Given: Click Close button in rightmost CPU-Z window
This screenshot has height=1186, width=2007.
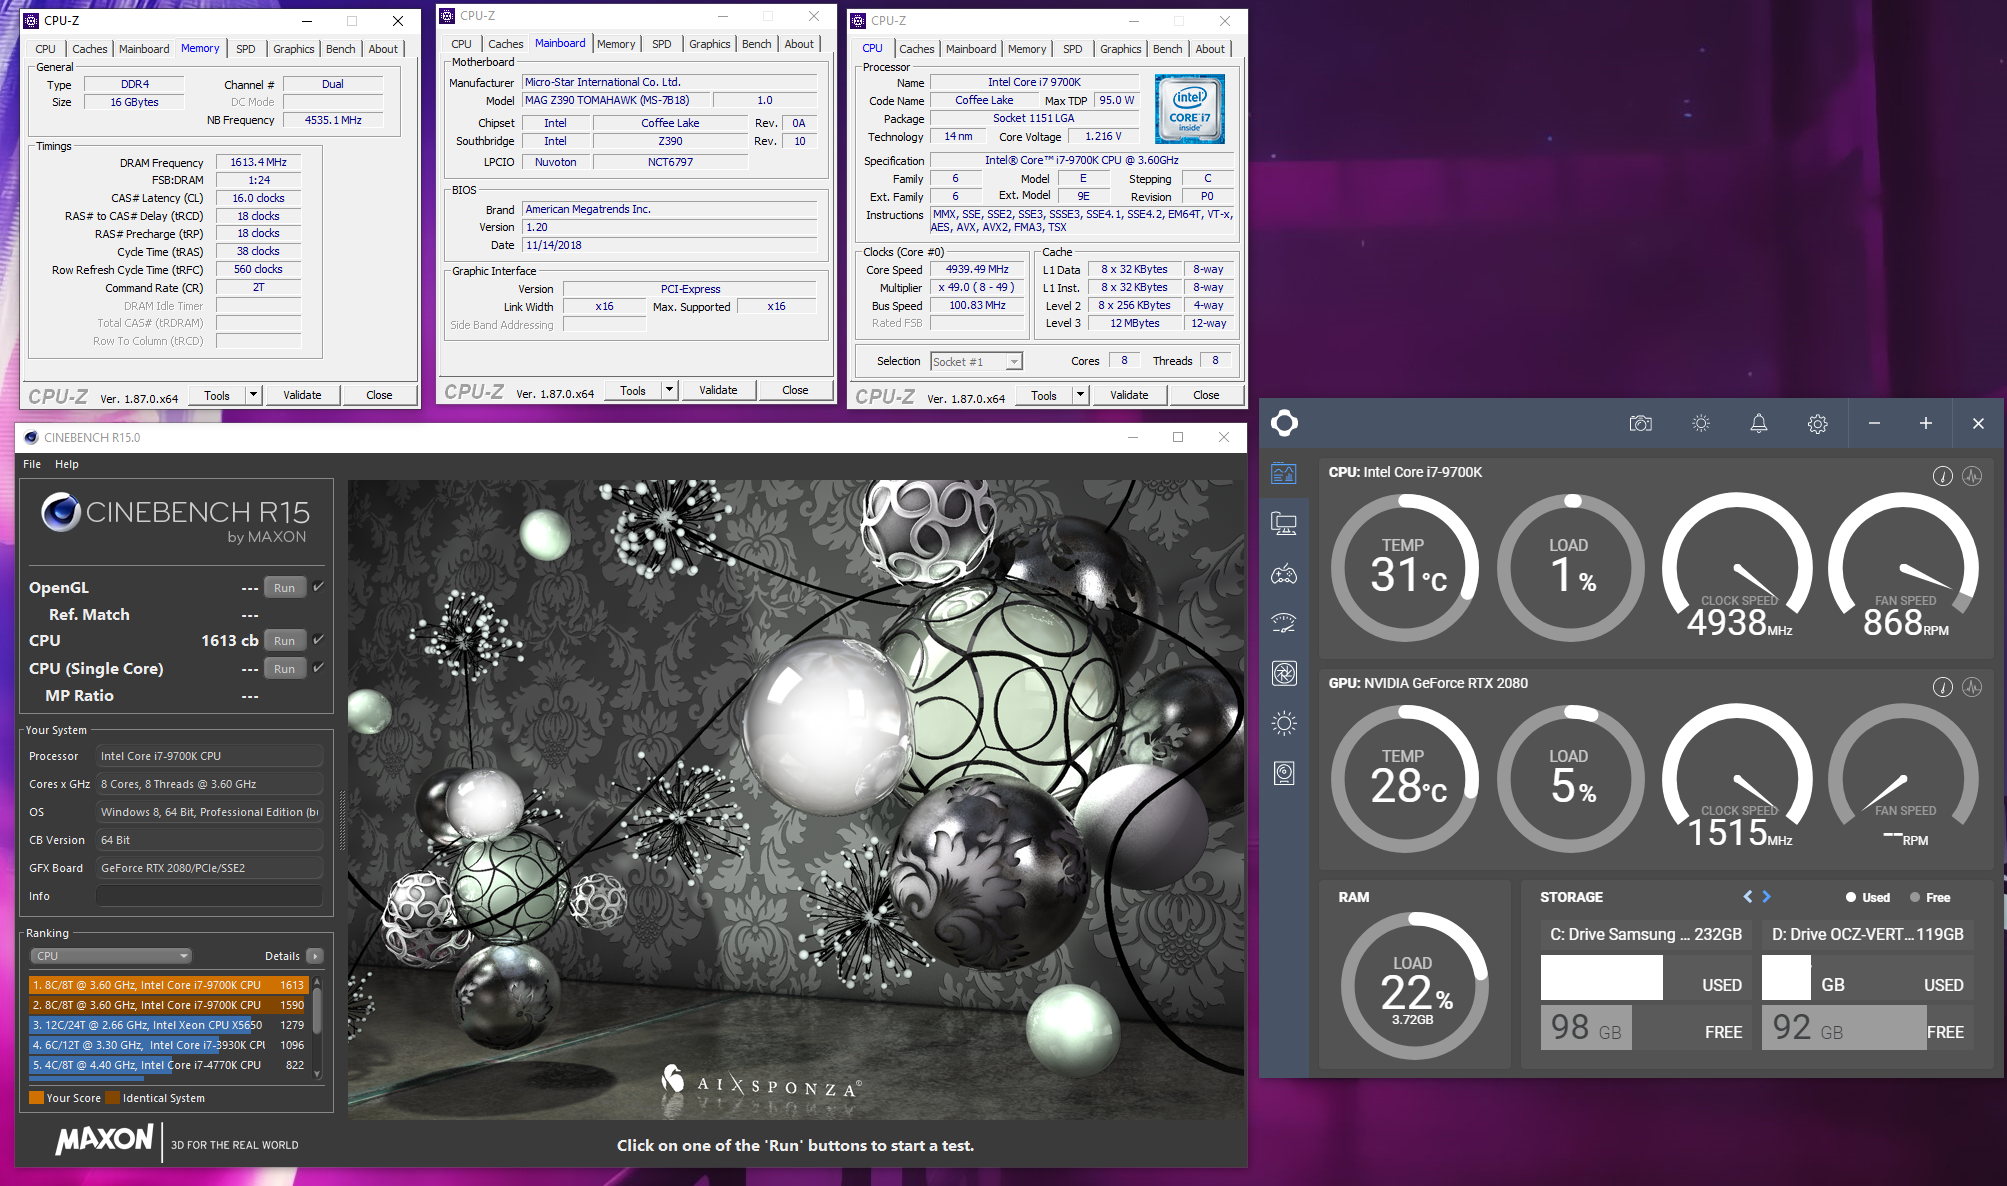Looking at the screenshot, I should coord(1206,395).
